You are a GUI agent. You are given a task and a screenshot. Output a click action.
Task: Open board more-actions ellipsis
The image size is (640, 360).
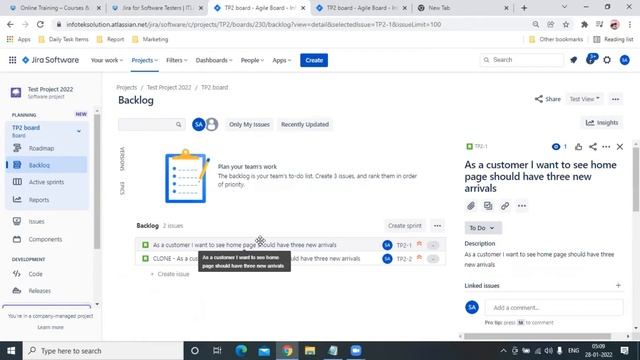point(615,99)
